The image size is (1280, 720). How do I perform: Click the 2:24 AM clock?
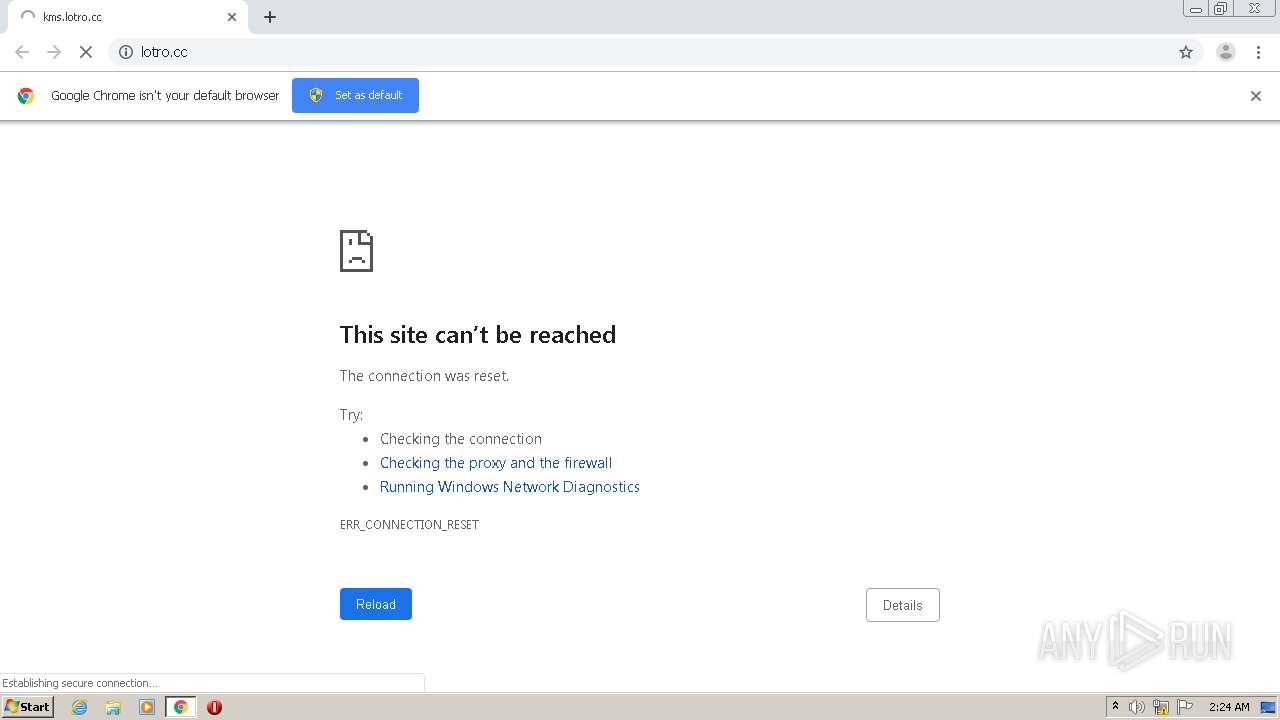coord(1229,707)
